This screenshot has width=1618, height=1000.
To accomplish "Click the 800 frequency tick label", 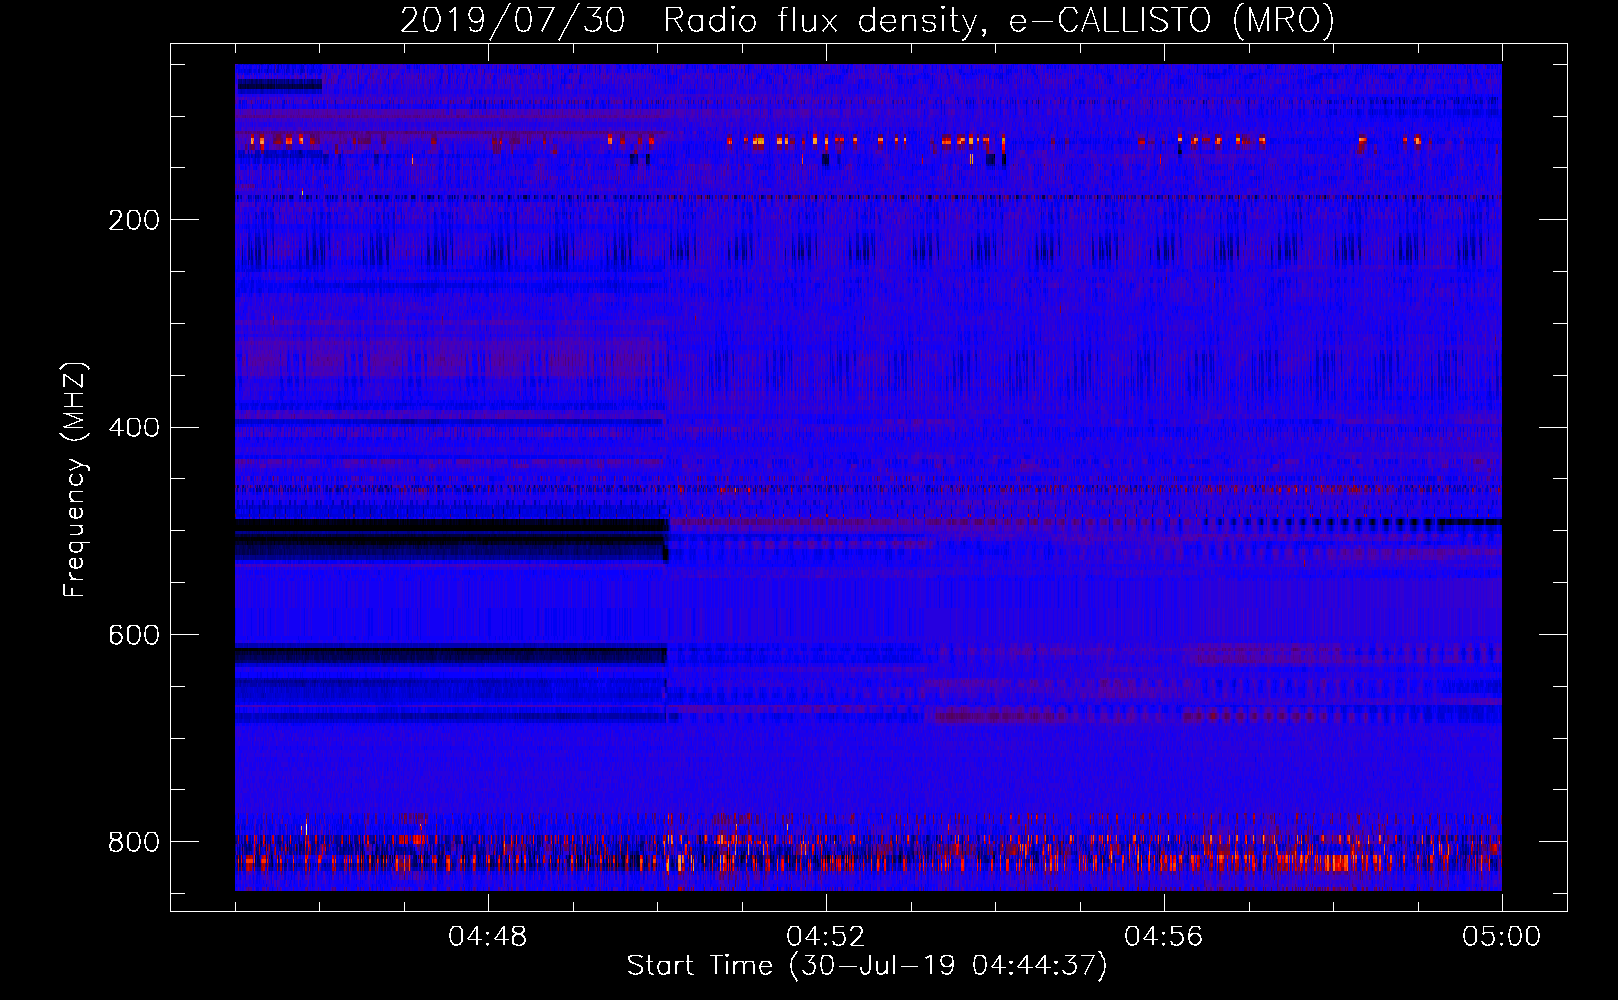I will click(x=134, y=842).
